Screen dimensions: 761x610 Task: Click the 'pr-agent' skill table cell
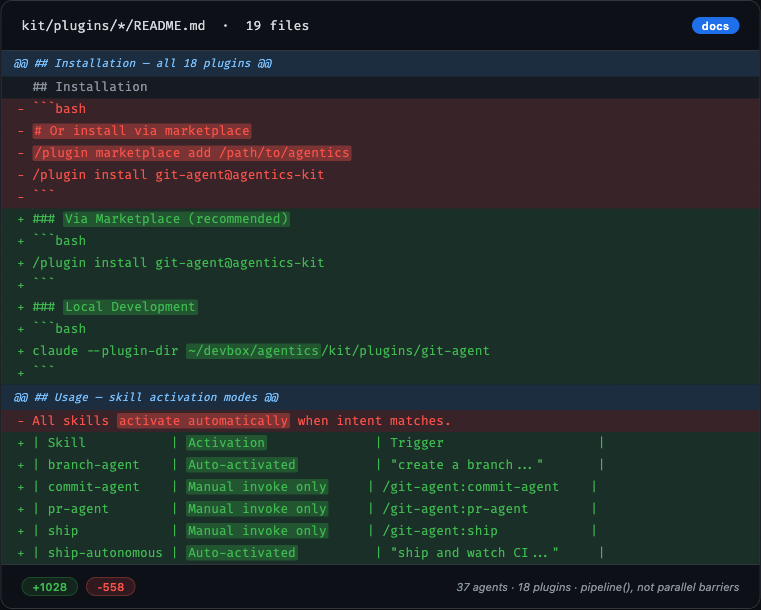coord(78,509)
